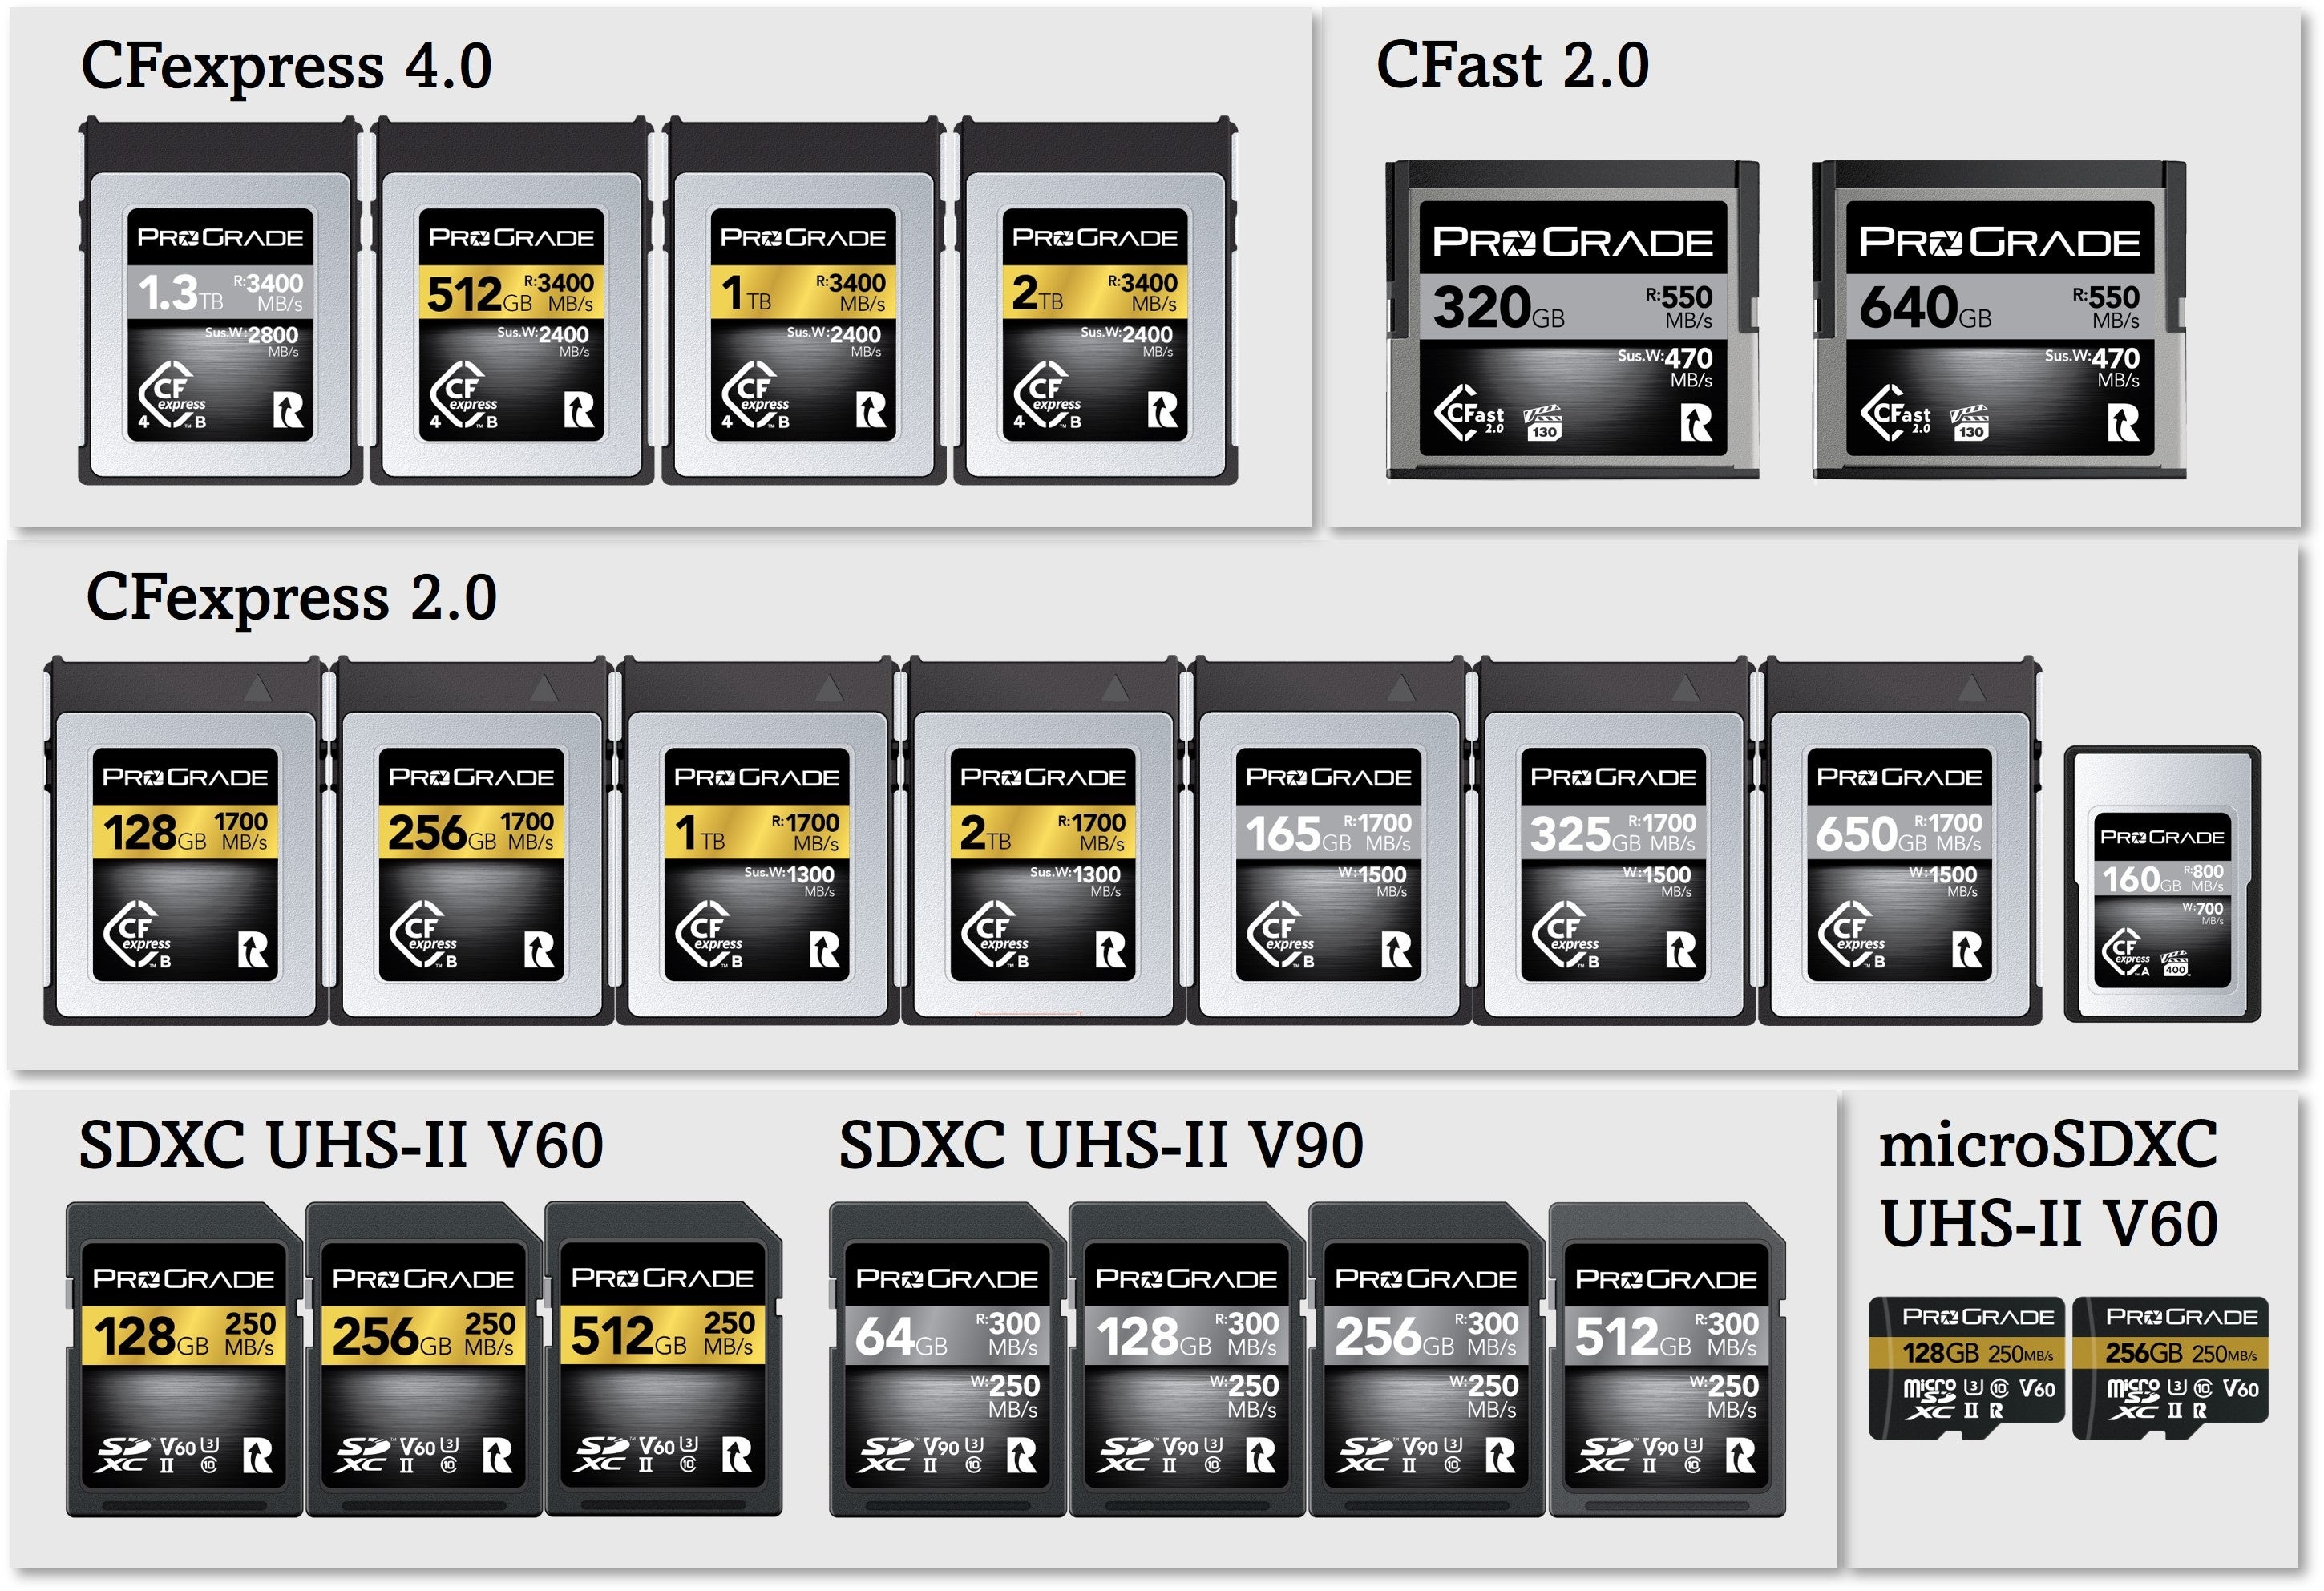2324x1591 pixels.
Task: Select the 320GB CFast 2.0 card
Action: [1572, 320]
